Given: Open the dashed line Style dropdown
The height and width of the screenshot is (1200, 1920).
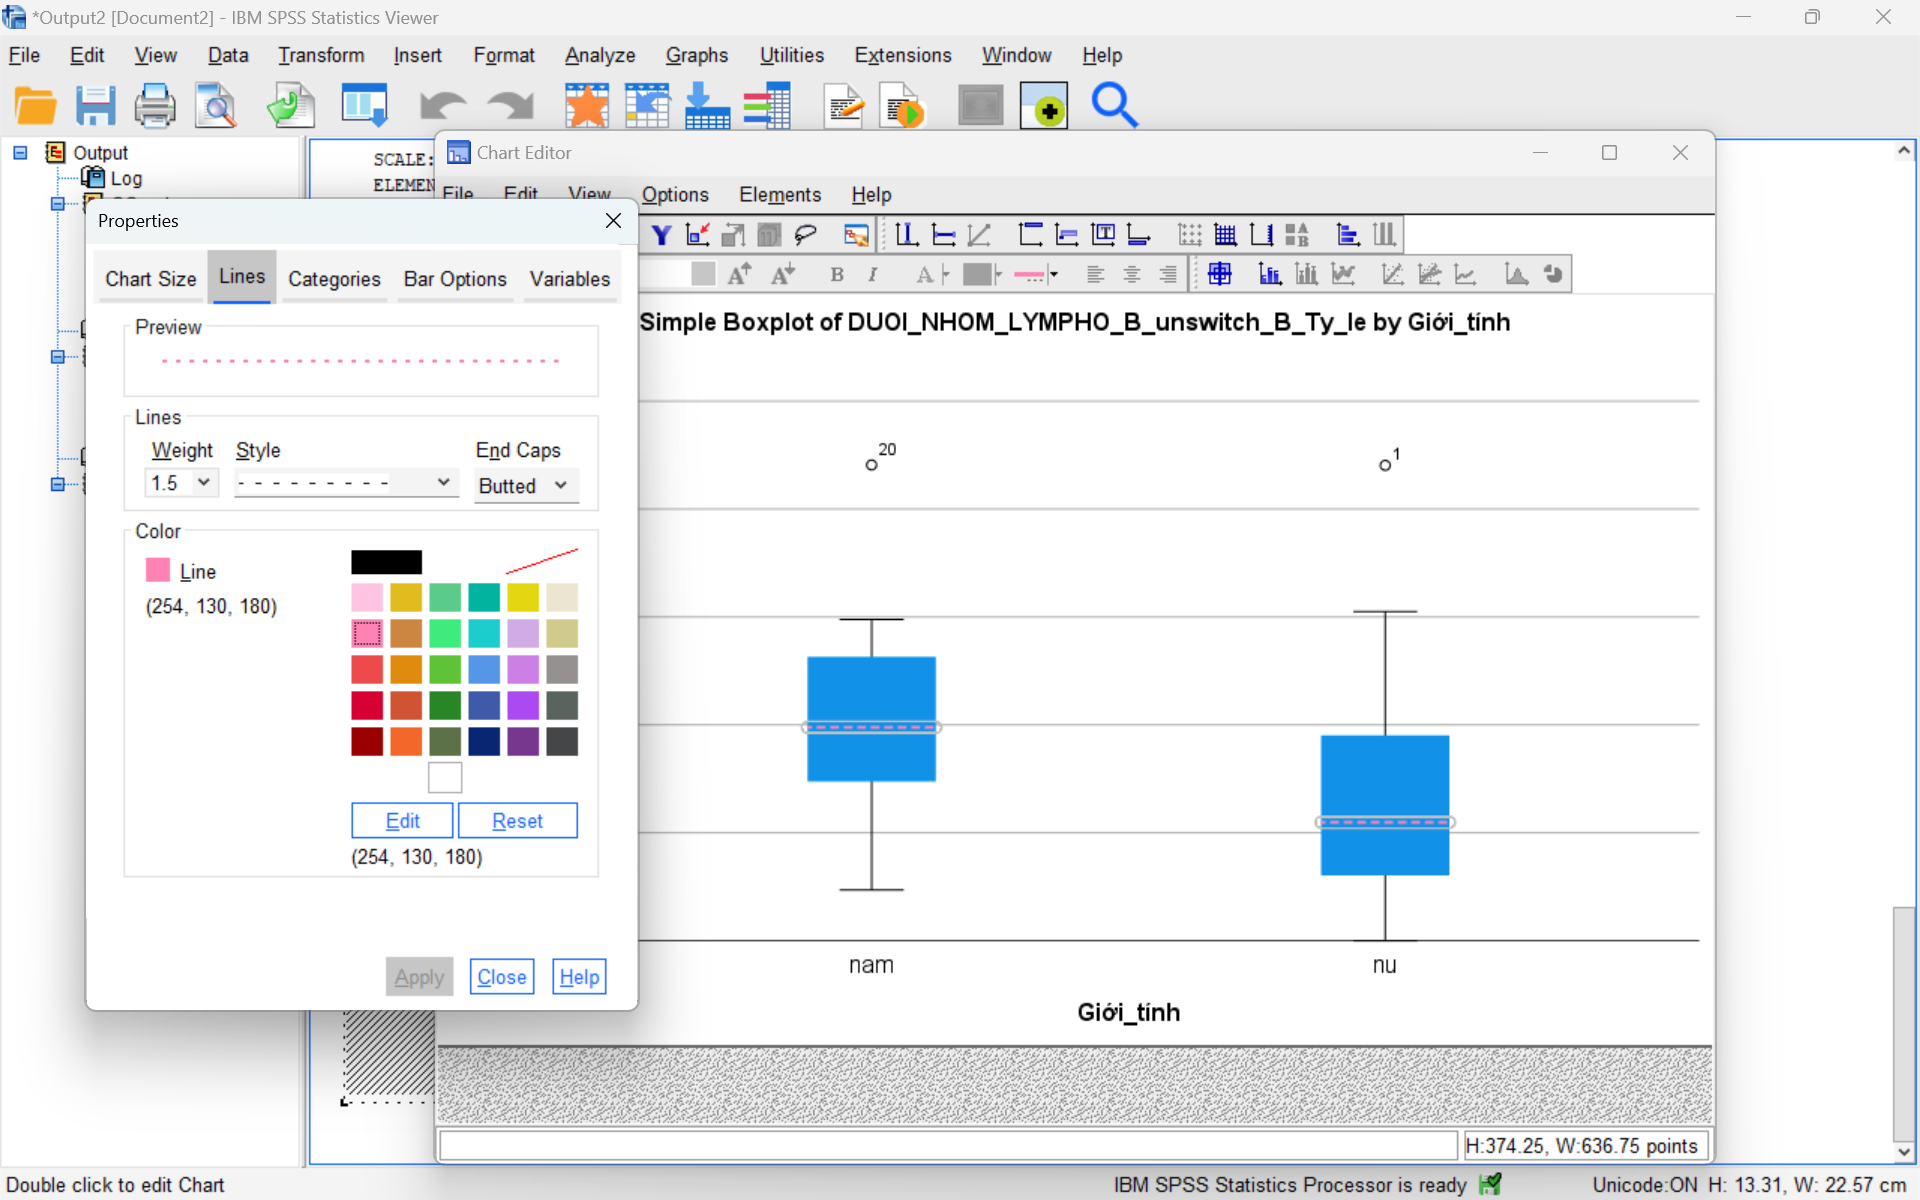Looking at the screenshot, I should (x=443, y=482).
